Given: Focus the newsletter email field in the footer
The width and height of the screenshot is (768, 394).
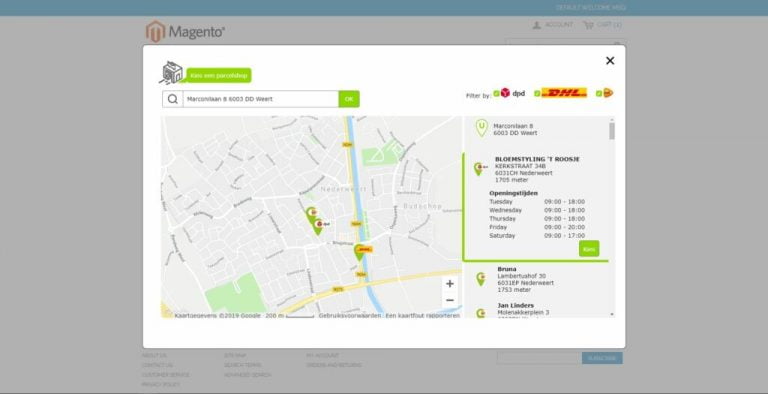Looking at the screenshot, I should (539, 358).
